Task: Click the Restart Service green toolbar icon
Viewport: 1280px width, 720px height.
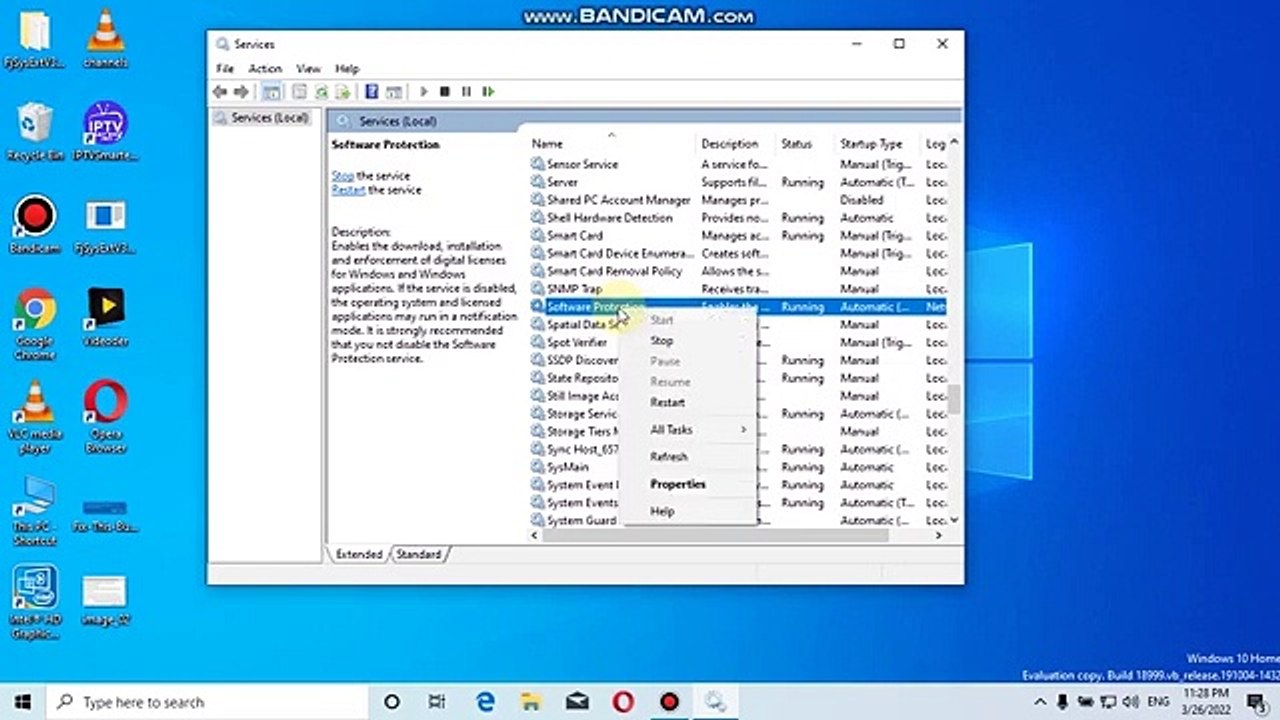Action: point(488,91)
